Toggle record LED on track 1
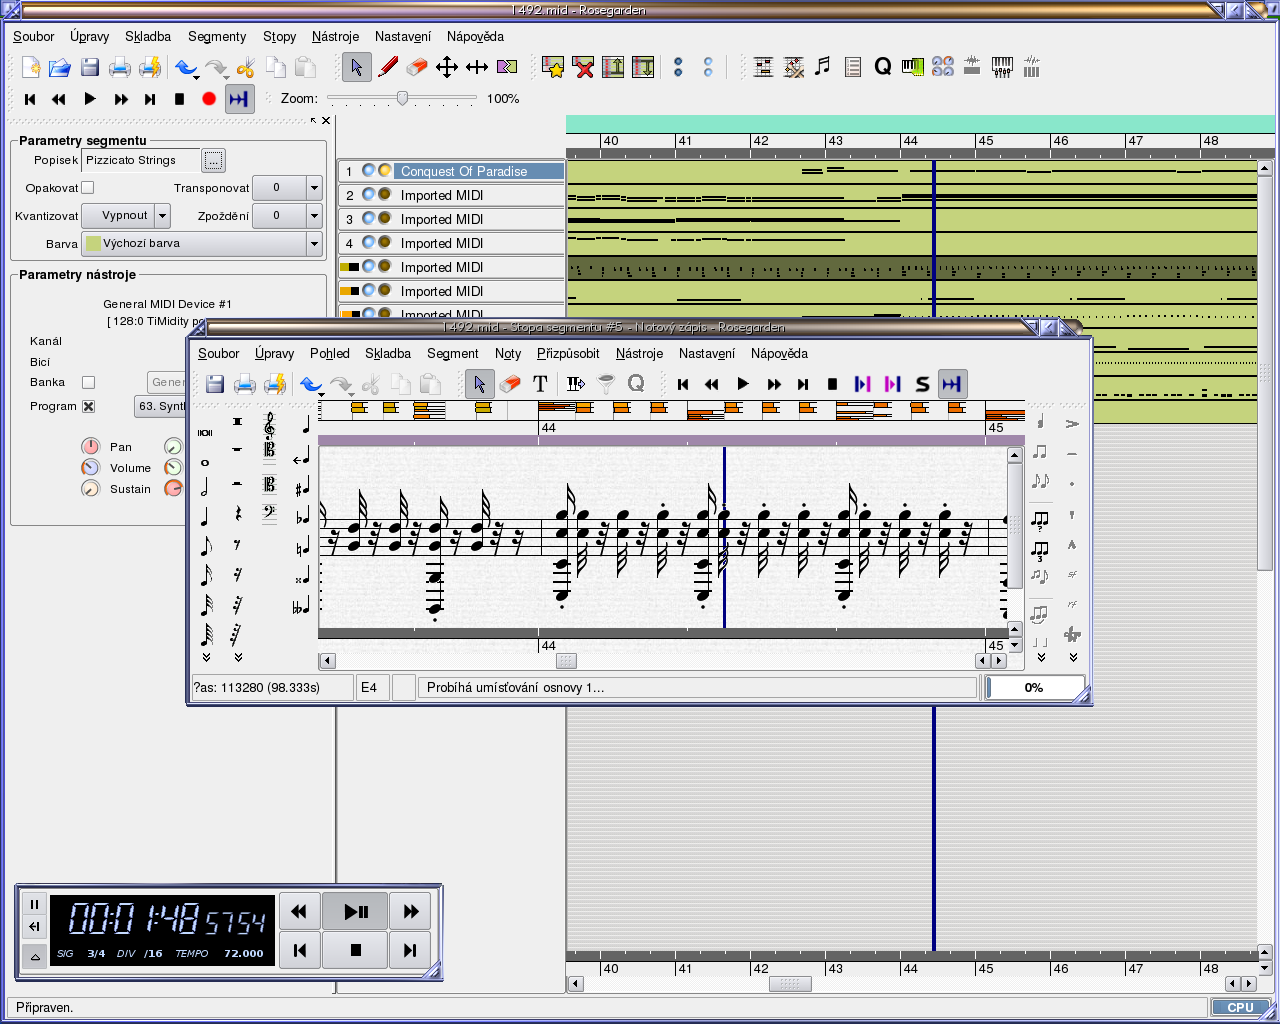This screenshot has width=1280, height=1024. point(385,171)
